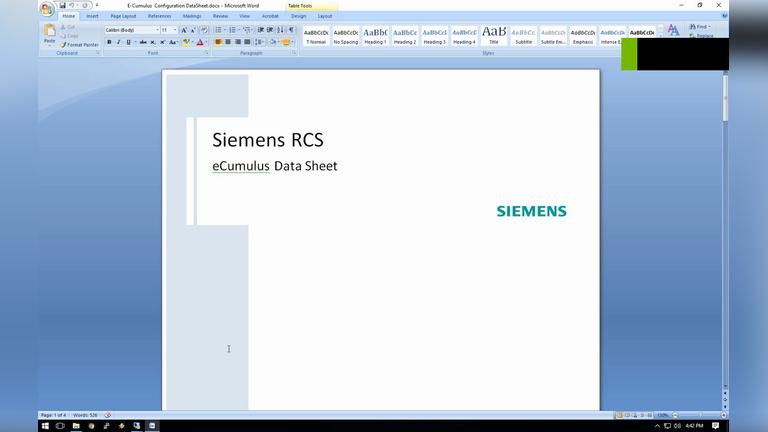Apply the Subtitle style
Viewport: 768px width, 432px height.
point(523,36)
